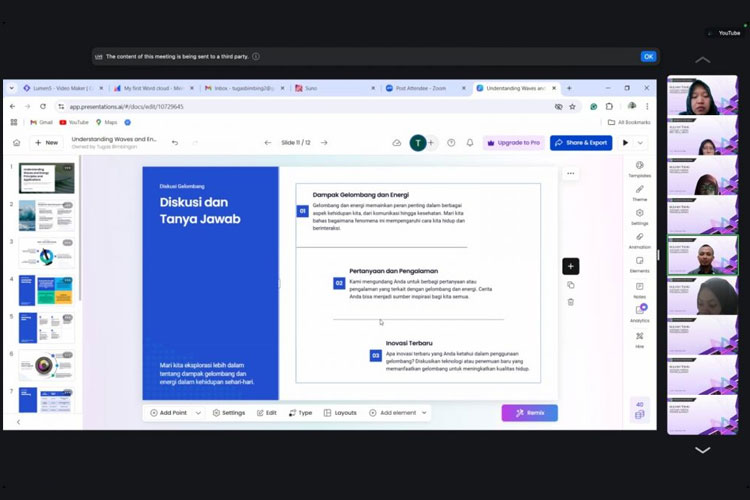Screen dimensions: 750x500
Task: Click Type in the bottom toolbar
Action: click(x=300, y=413)
